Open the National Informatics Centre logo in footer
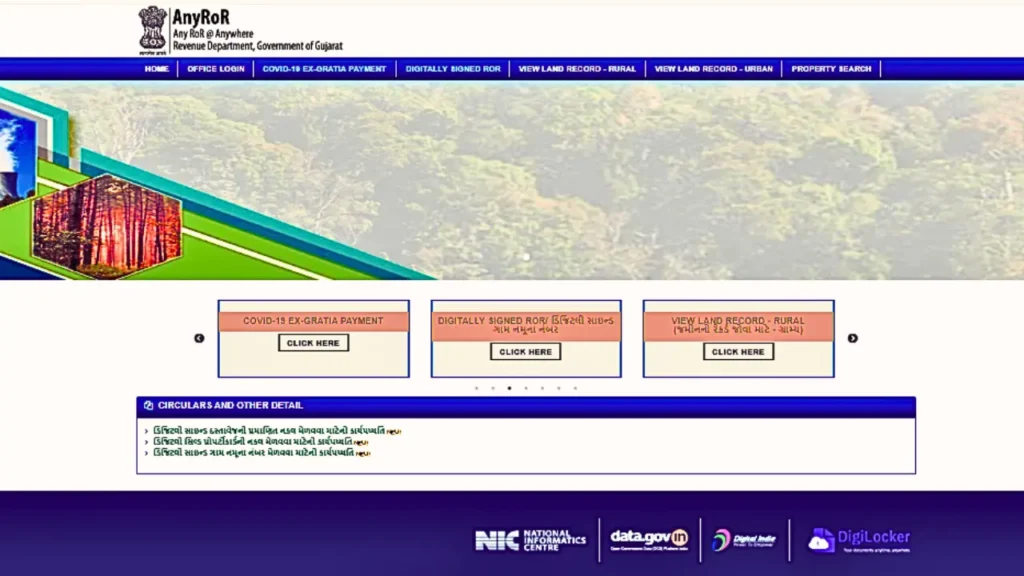 pyautogui.click(x=530, y=541)
